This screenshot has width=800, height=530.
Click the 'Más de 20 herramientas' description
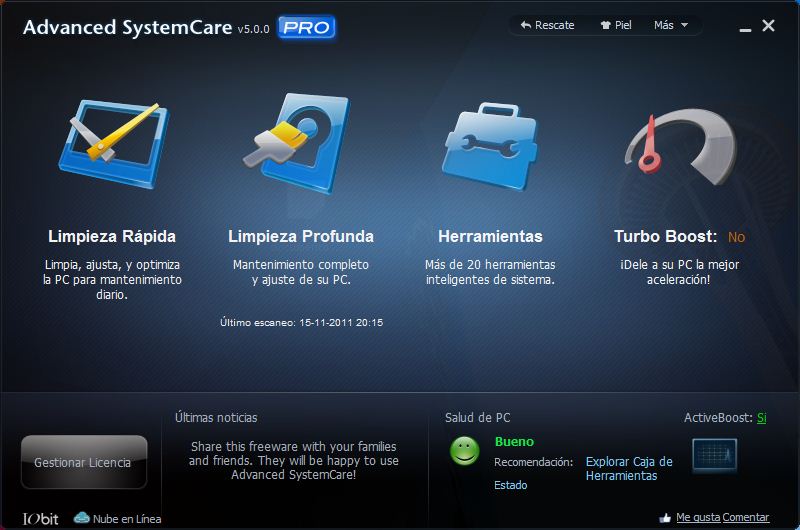[490, 272]
